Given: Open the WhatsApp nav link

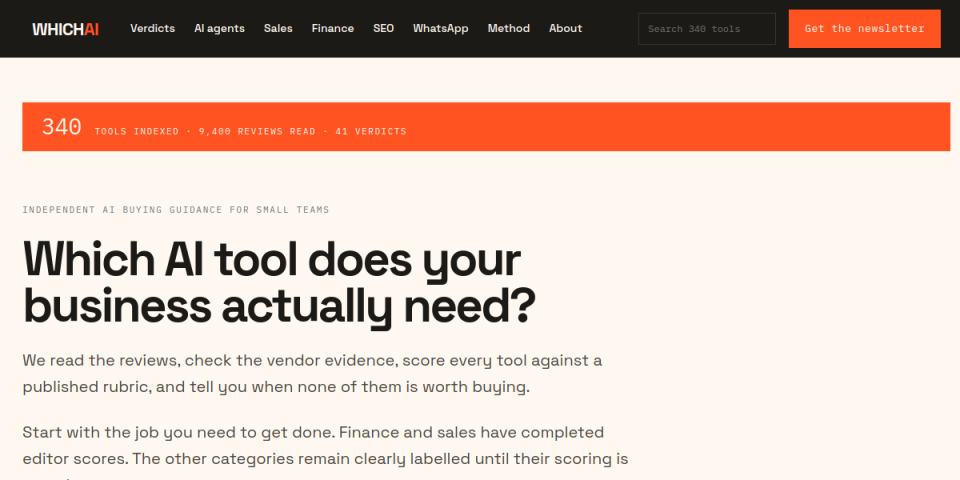Looking at the screenshot, I should 440,28.
